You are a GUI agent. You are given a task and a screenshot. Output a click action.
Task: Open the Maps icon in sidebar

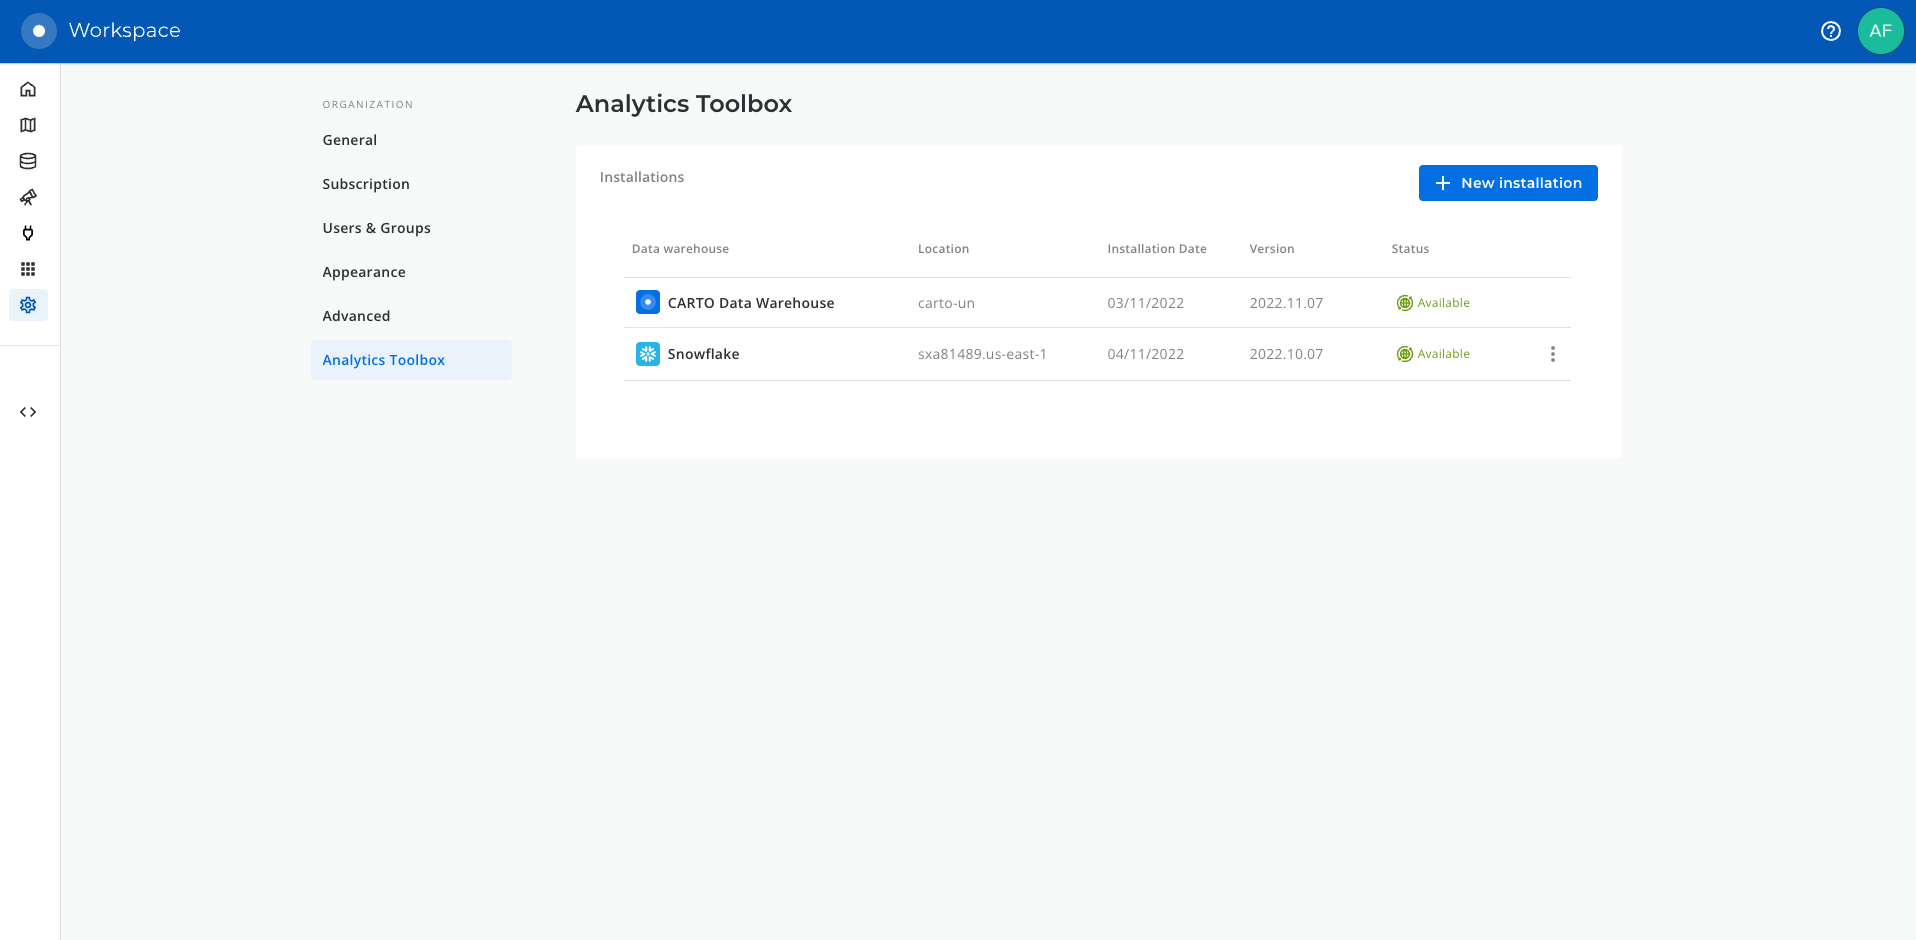[x=28, y=125]
